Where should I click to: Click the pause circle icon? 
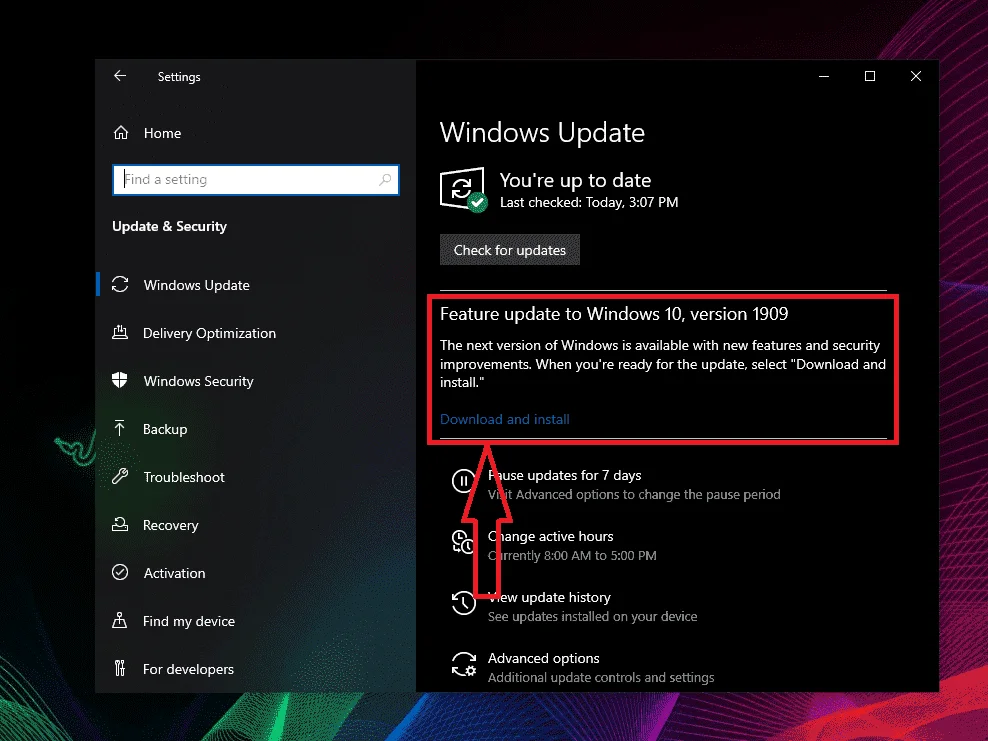pos(463,481)
